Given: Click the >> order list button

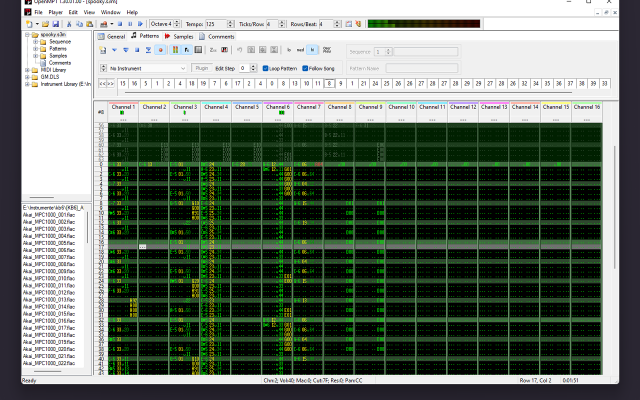Looking at the screenshot, I should point(110,83).
